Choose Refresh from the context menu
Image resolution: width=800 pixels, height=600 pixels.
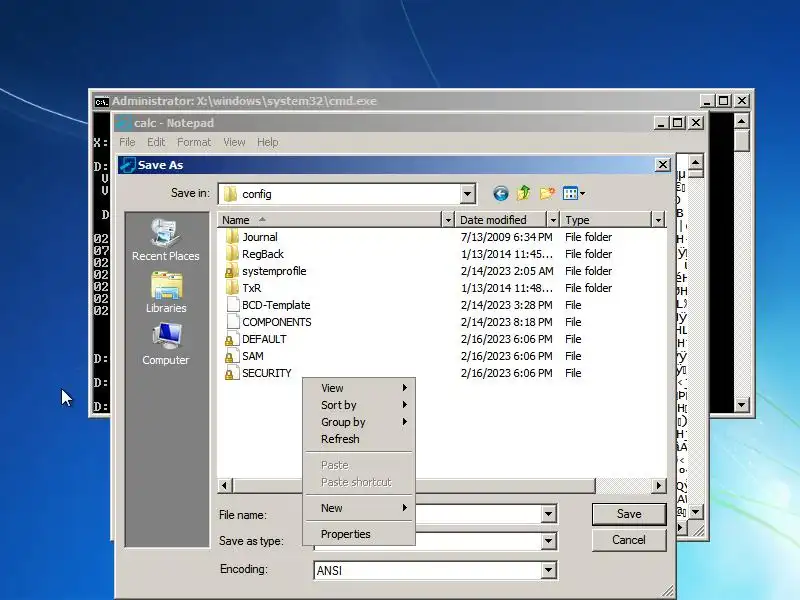pos(359,439)
